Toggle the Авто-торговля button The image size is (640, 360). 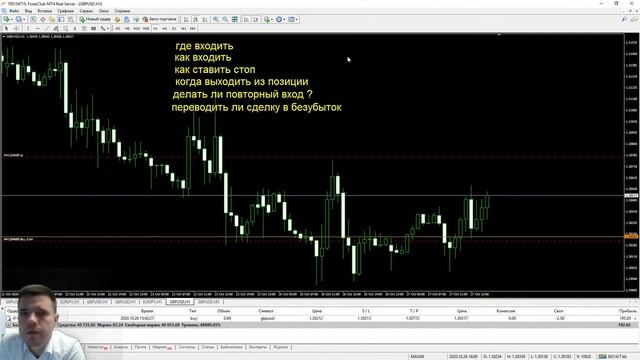click(159, 19)
